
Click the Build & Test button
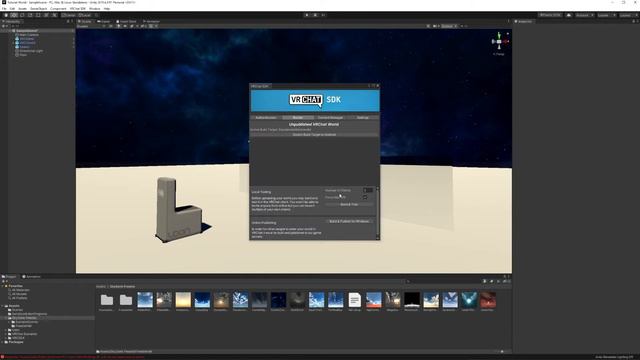point(349,204)
